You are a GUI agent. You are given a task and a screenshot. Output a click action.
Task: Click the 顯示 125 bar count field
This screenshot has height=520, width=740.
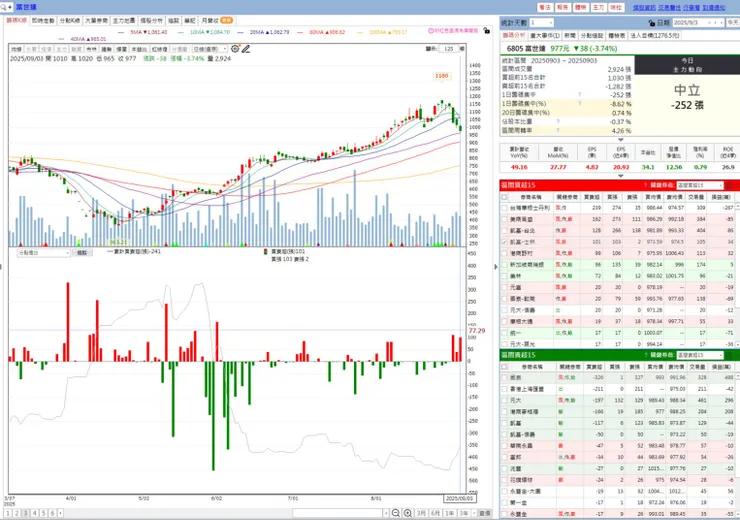pyautogui.click(x=450, y=49)
